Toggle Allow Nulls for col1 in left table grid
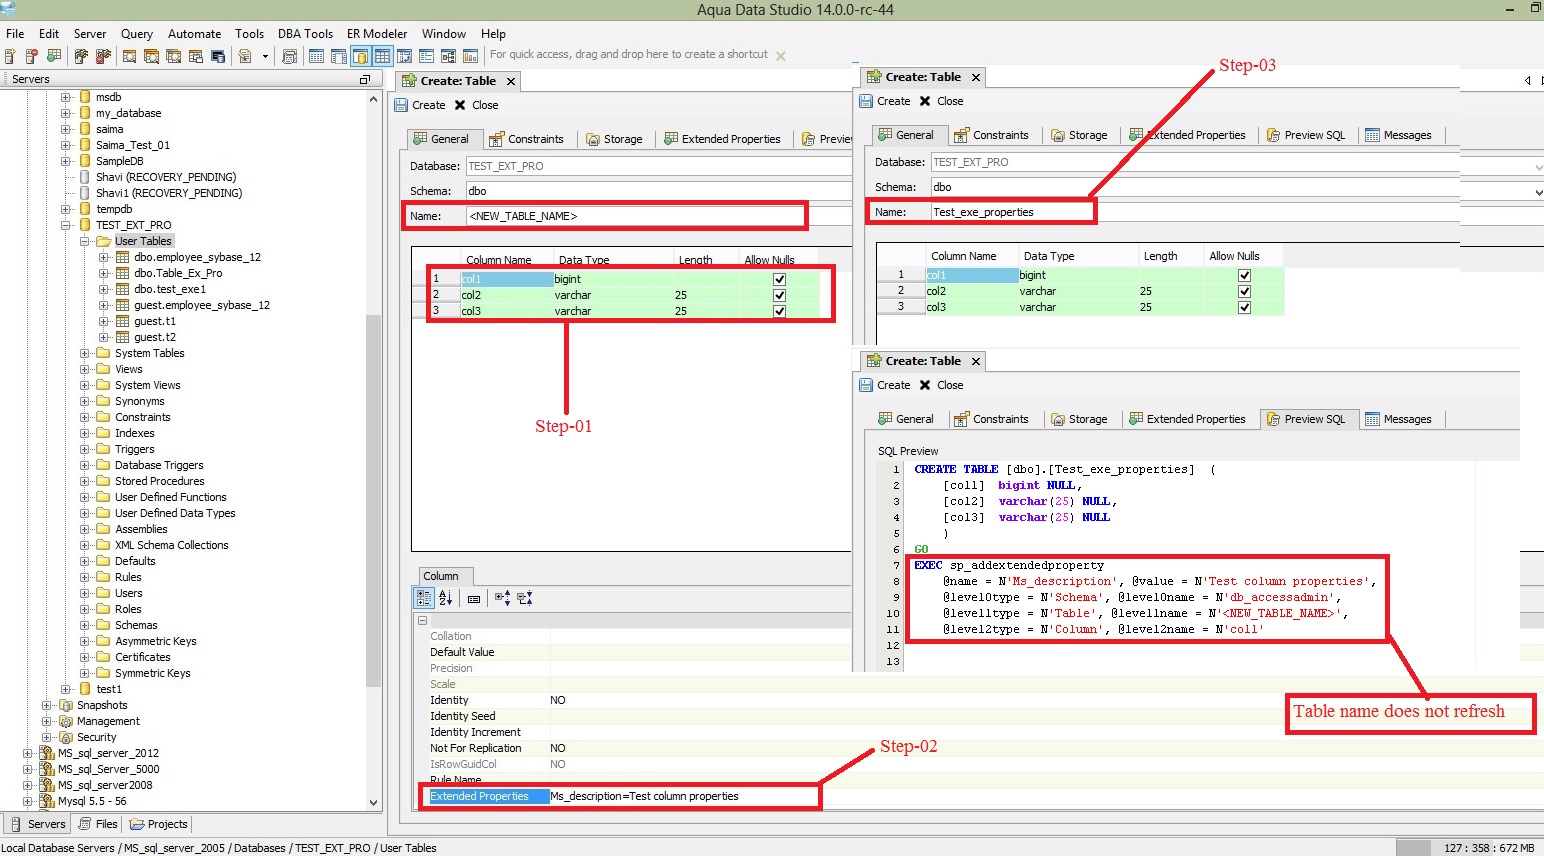Image resolution: width=1544 pixels, height=856 pixels. pyautogui.click(x=779, y=279)
